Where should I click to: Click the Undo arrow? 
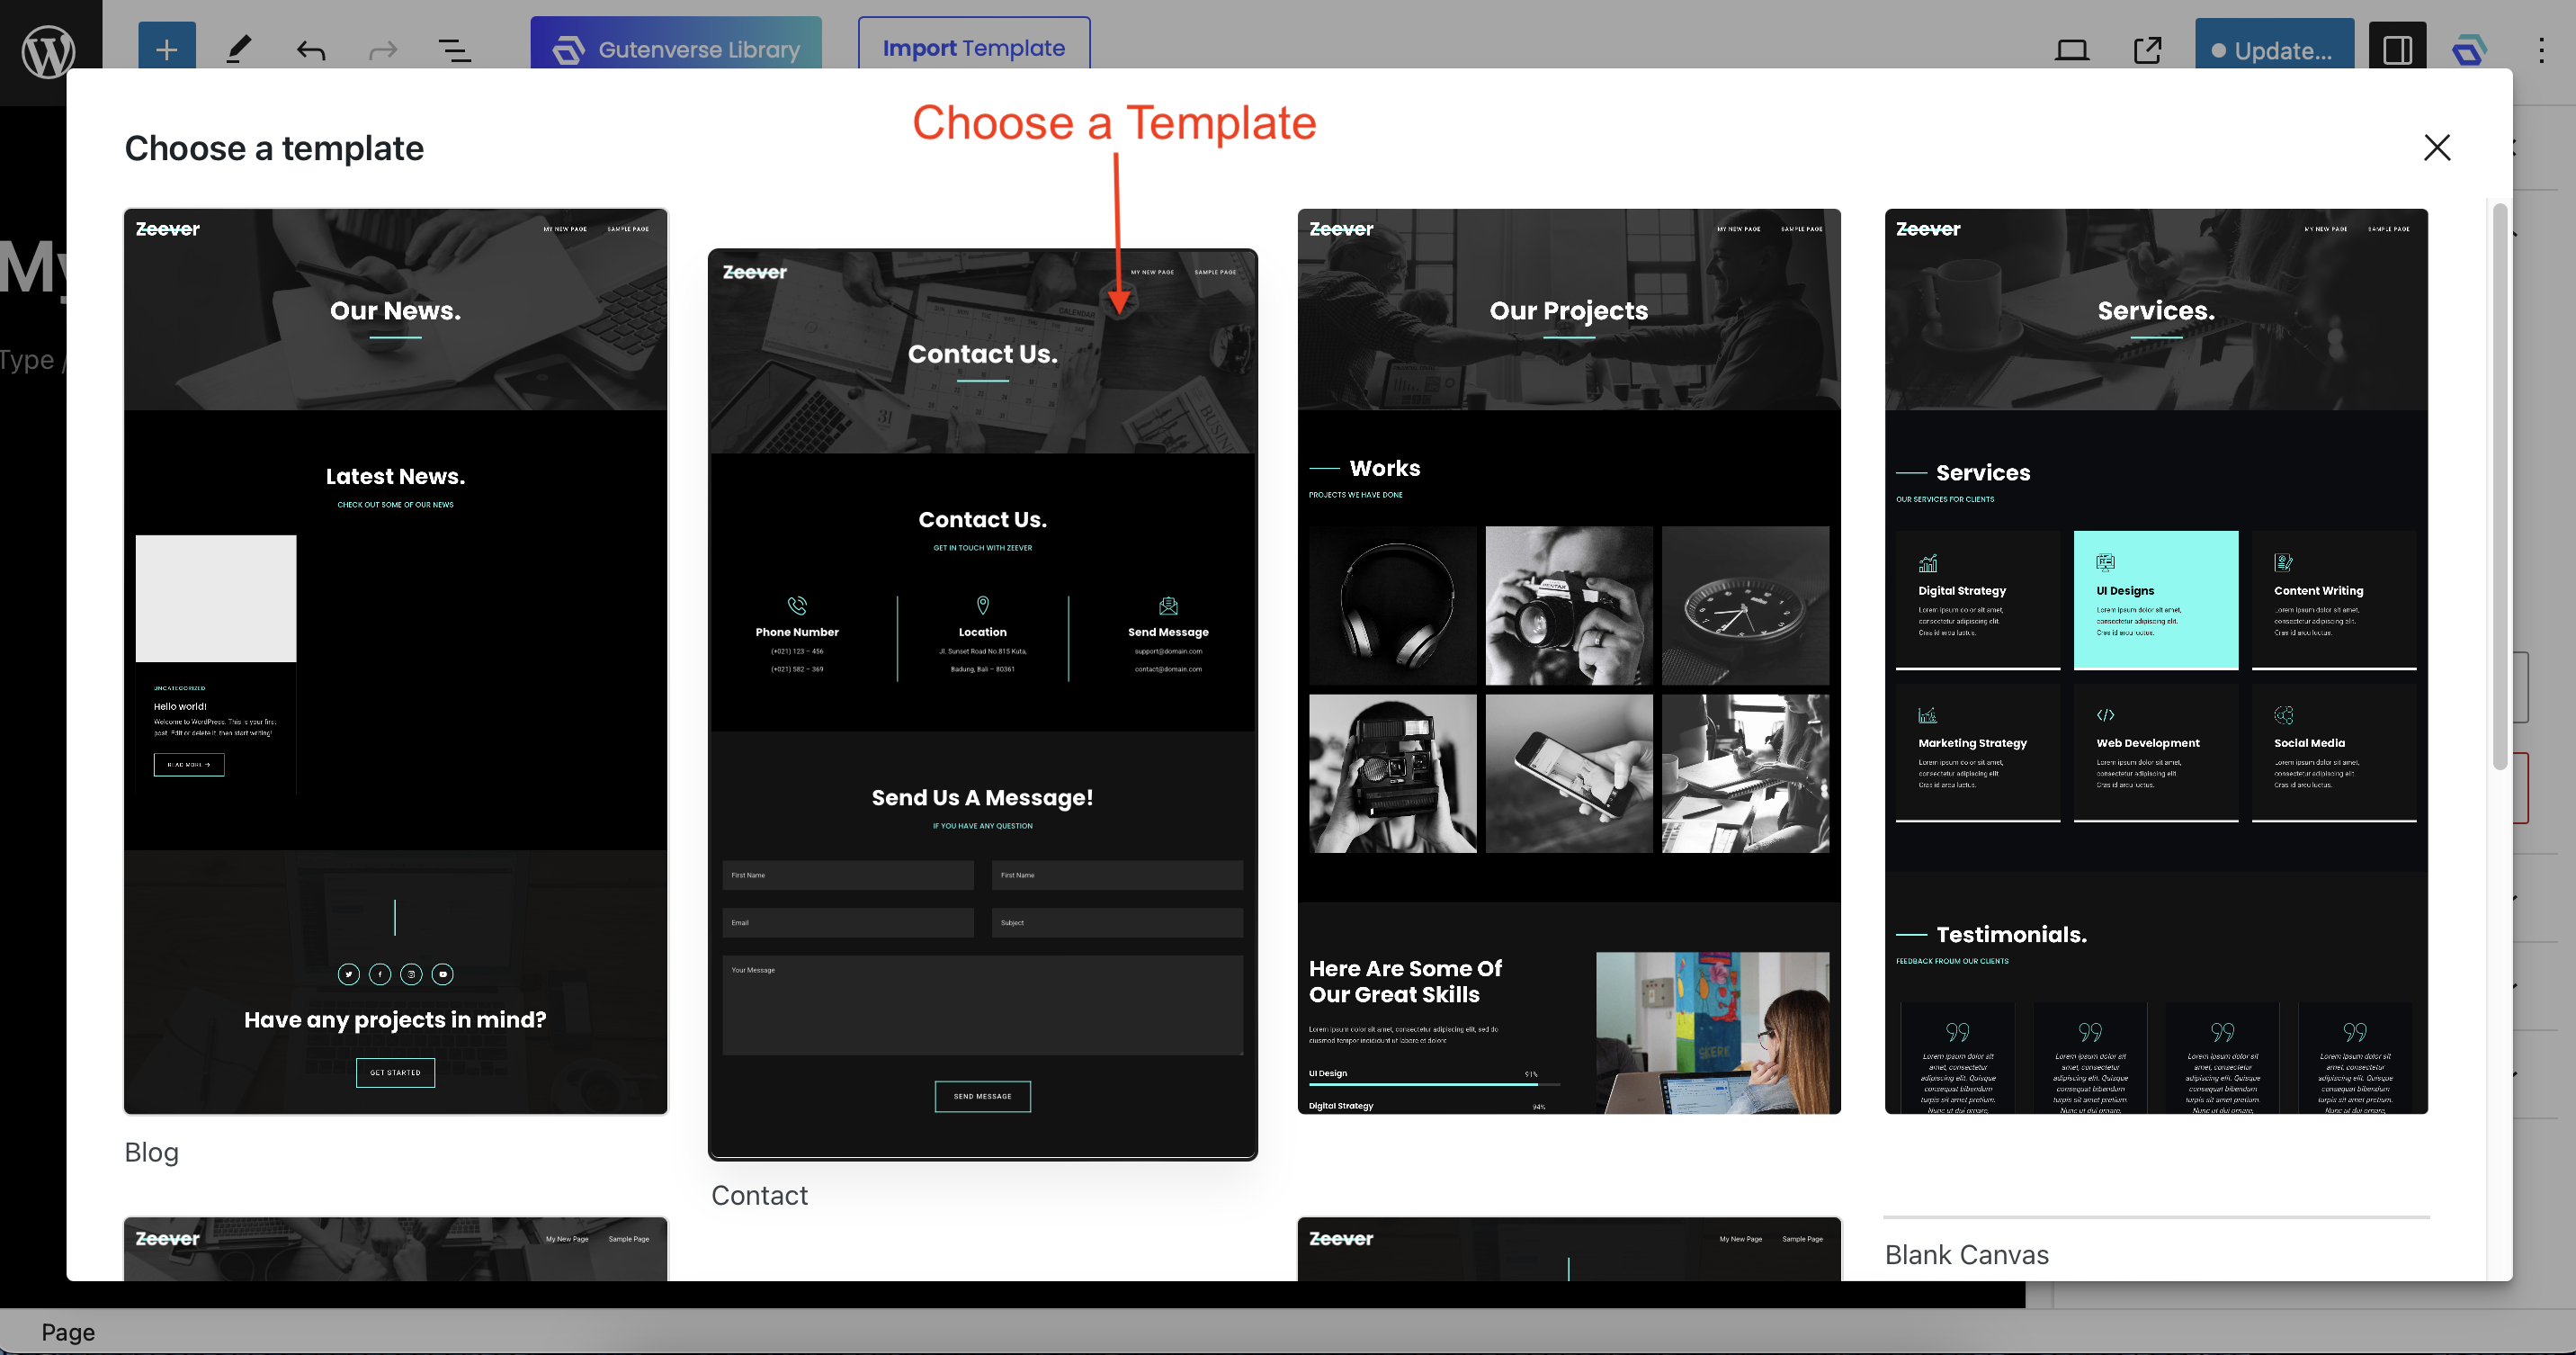(311, 50)
